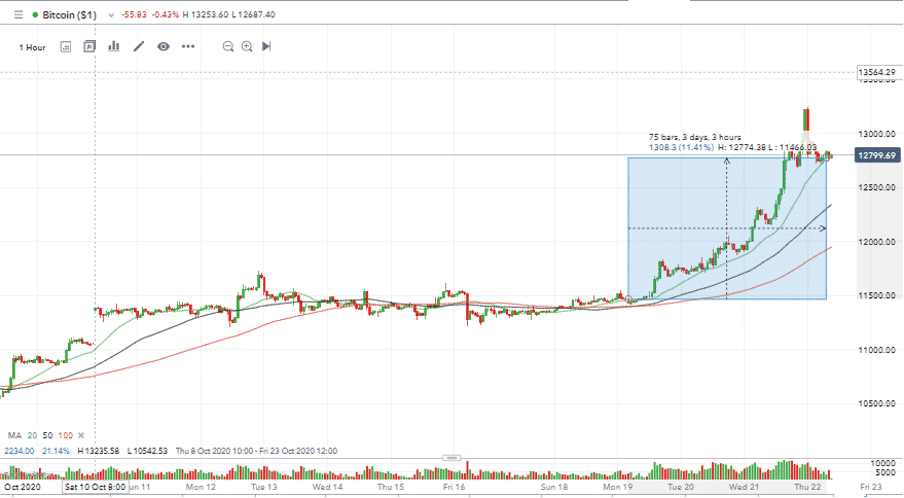Click the Sat 10 Oct 8:00 crosshair label
Viewport: 904px width, 498px height.
(95, 487)
